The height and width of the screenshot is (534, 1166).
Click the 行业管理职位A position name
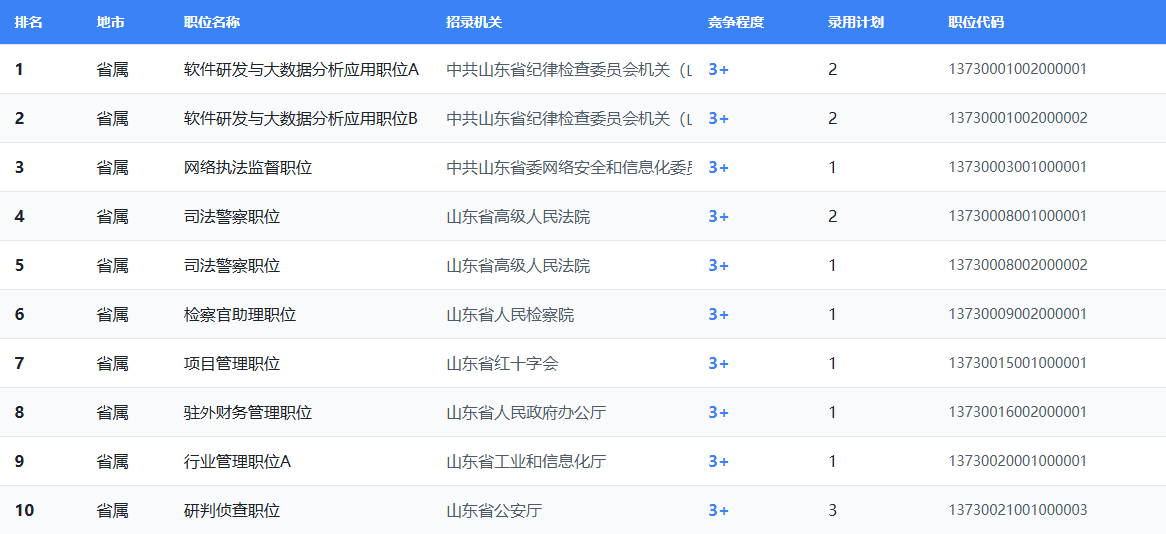[237, 461]
